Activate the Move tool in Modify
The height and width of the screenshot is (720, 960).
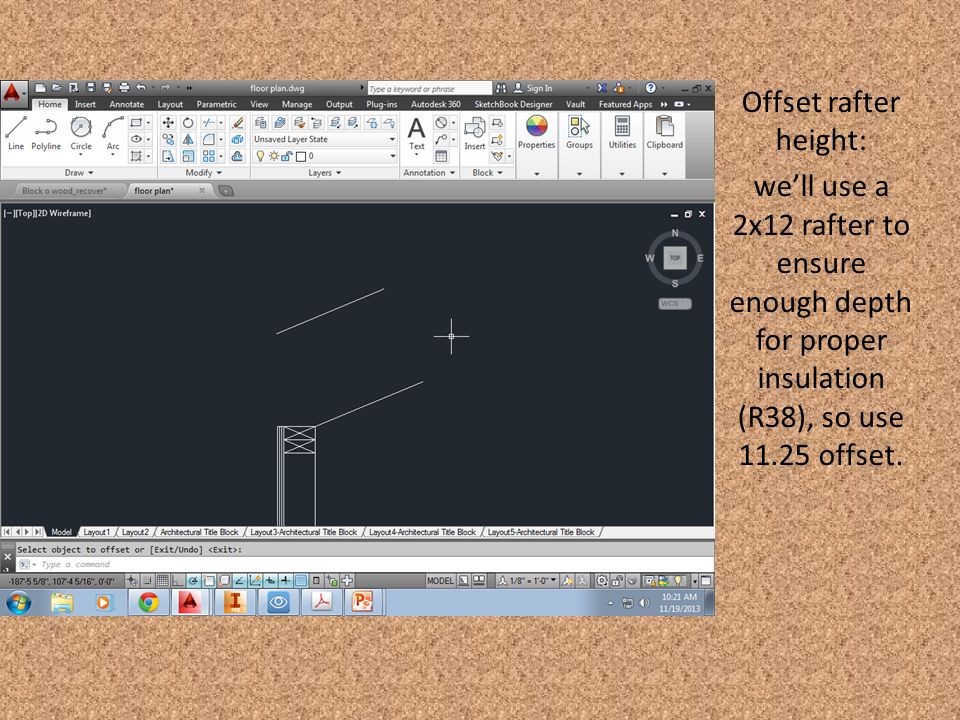(168, 123)
